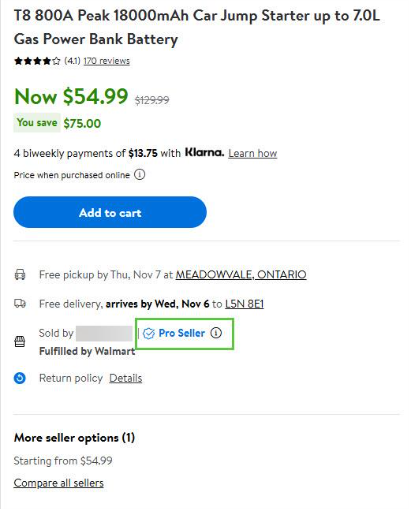Click the product title heading
Image resolution: width=409 pixels, height=509 pixels.
coord(197,27)
